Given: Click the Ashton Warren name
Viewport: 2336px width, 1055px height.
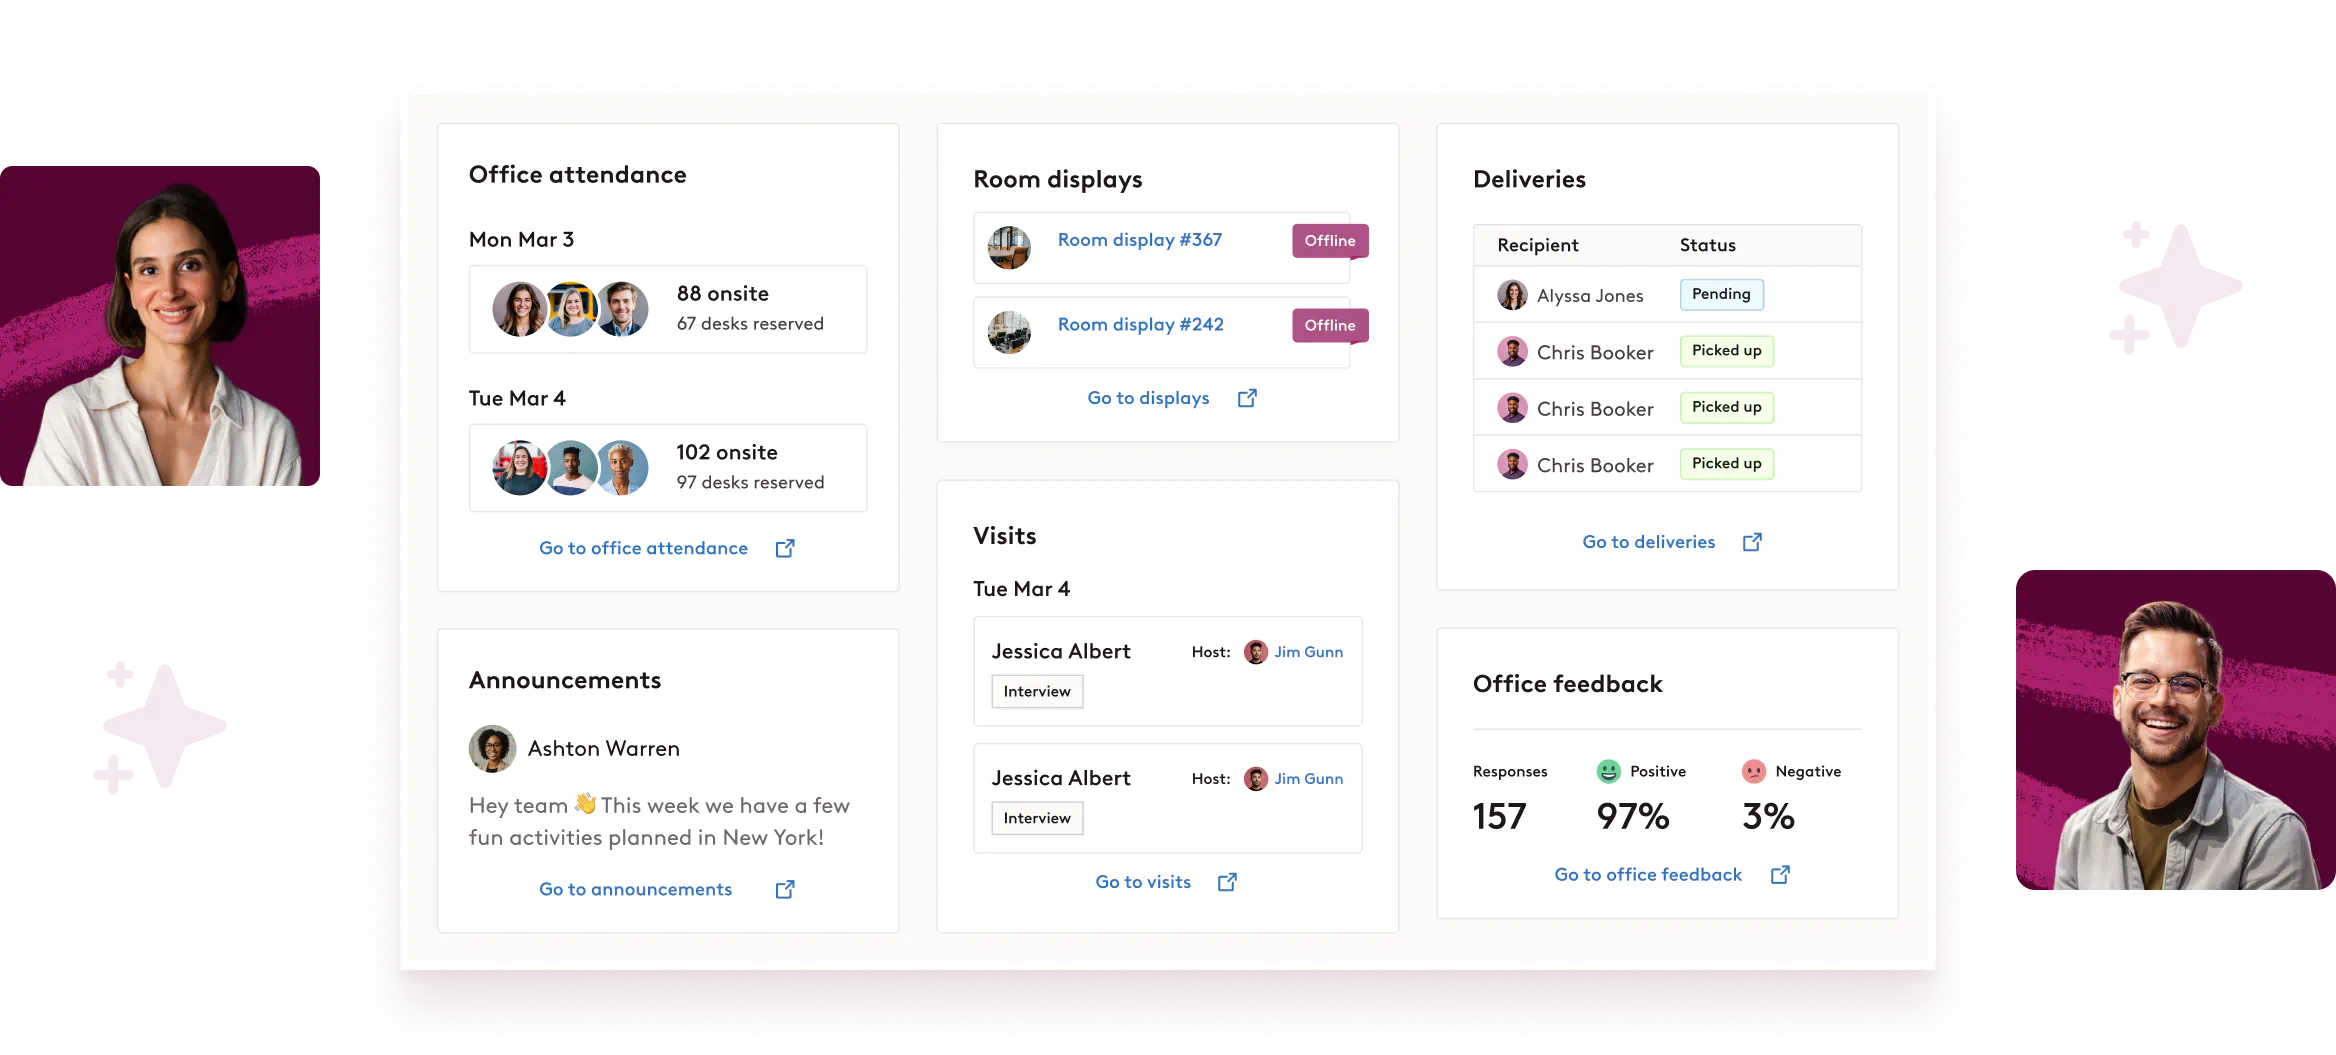Looking at the screenshot, I should click(604, 749).
